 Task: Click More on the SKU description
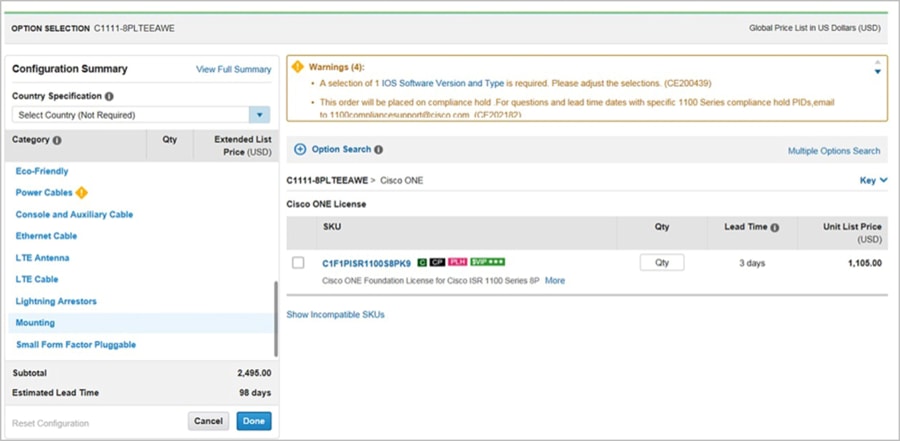tap(554, 281)
